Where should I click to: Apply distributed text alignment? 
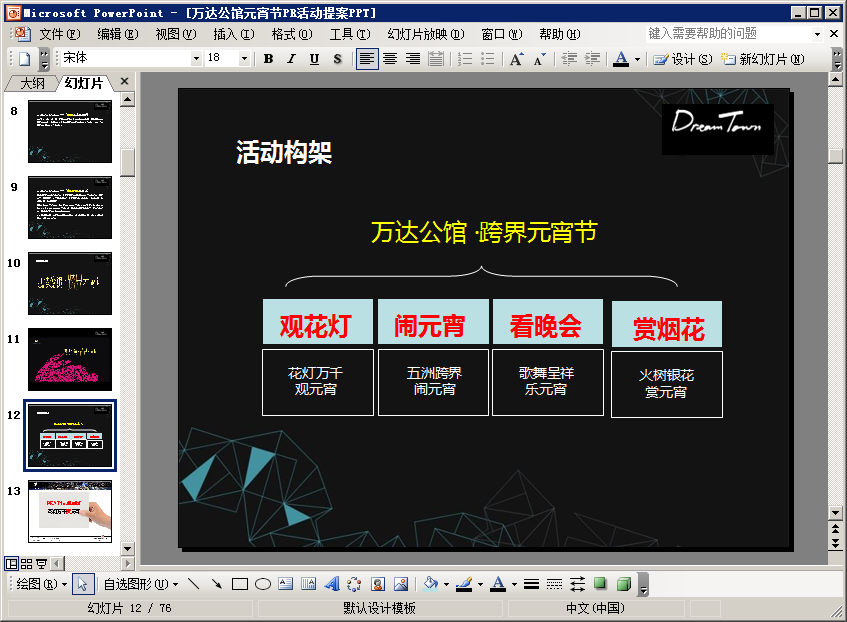coord(436,58)
